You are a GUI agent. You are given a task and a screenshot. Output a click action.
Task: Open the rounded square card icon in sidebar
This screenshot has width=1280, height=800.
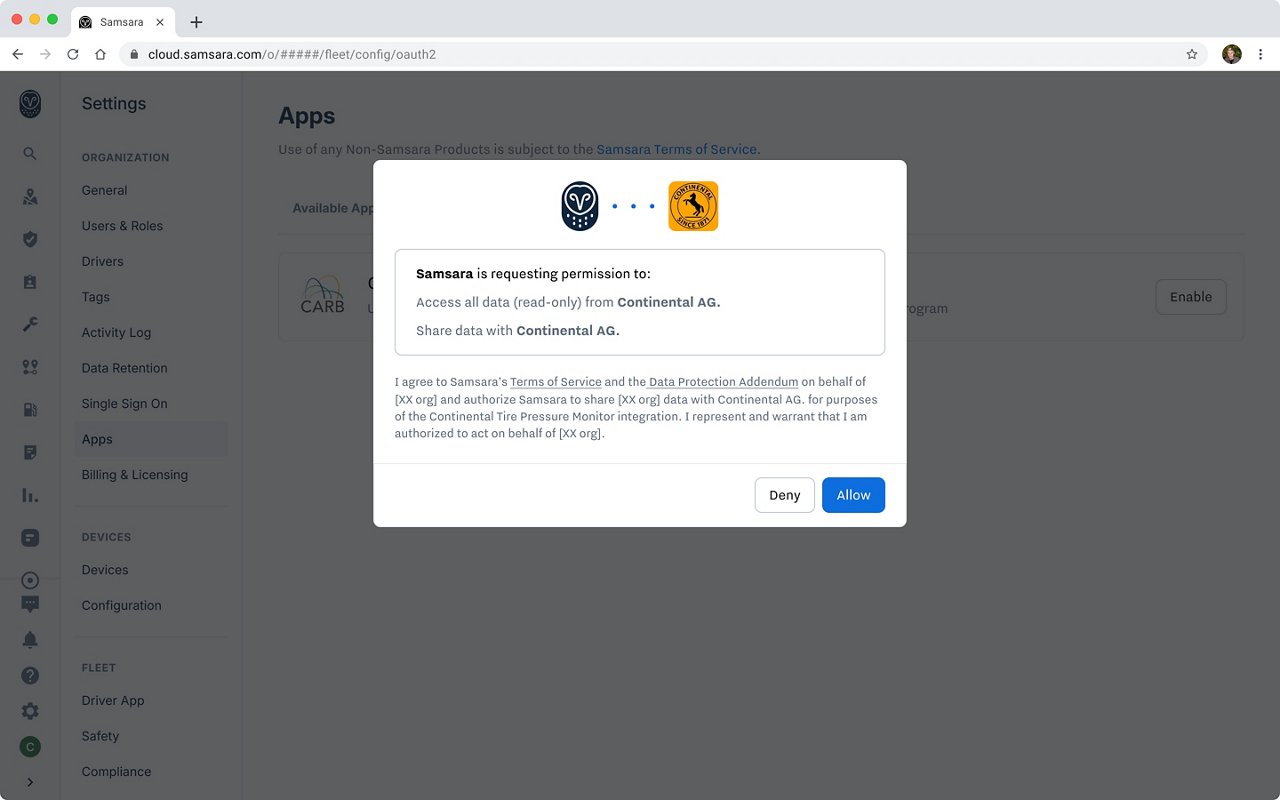click(30, 537)
